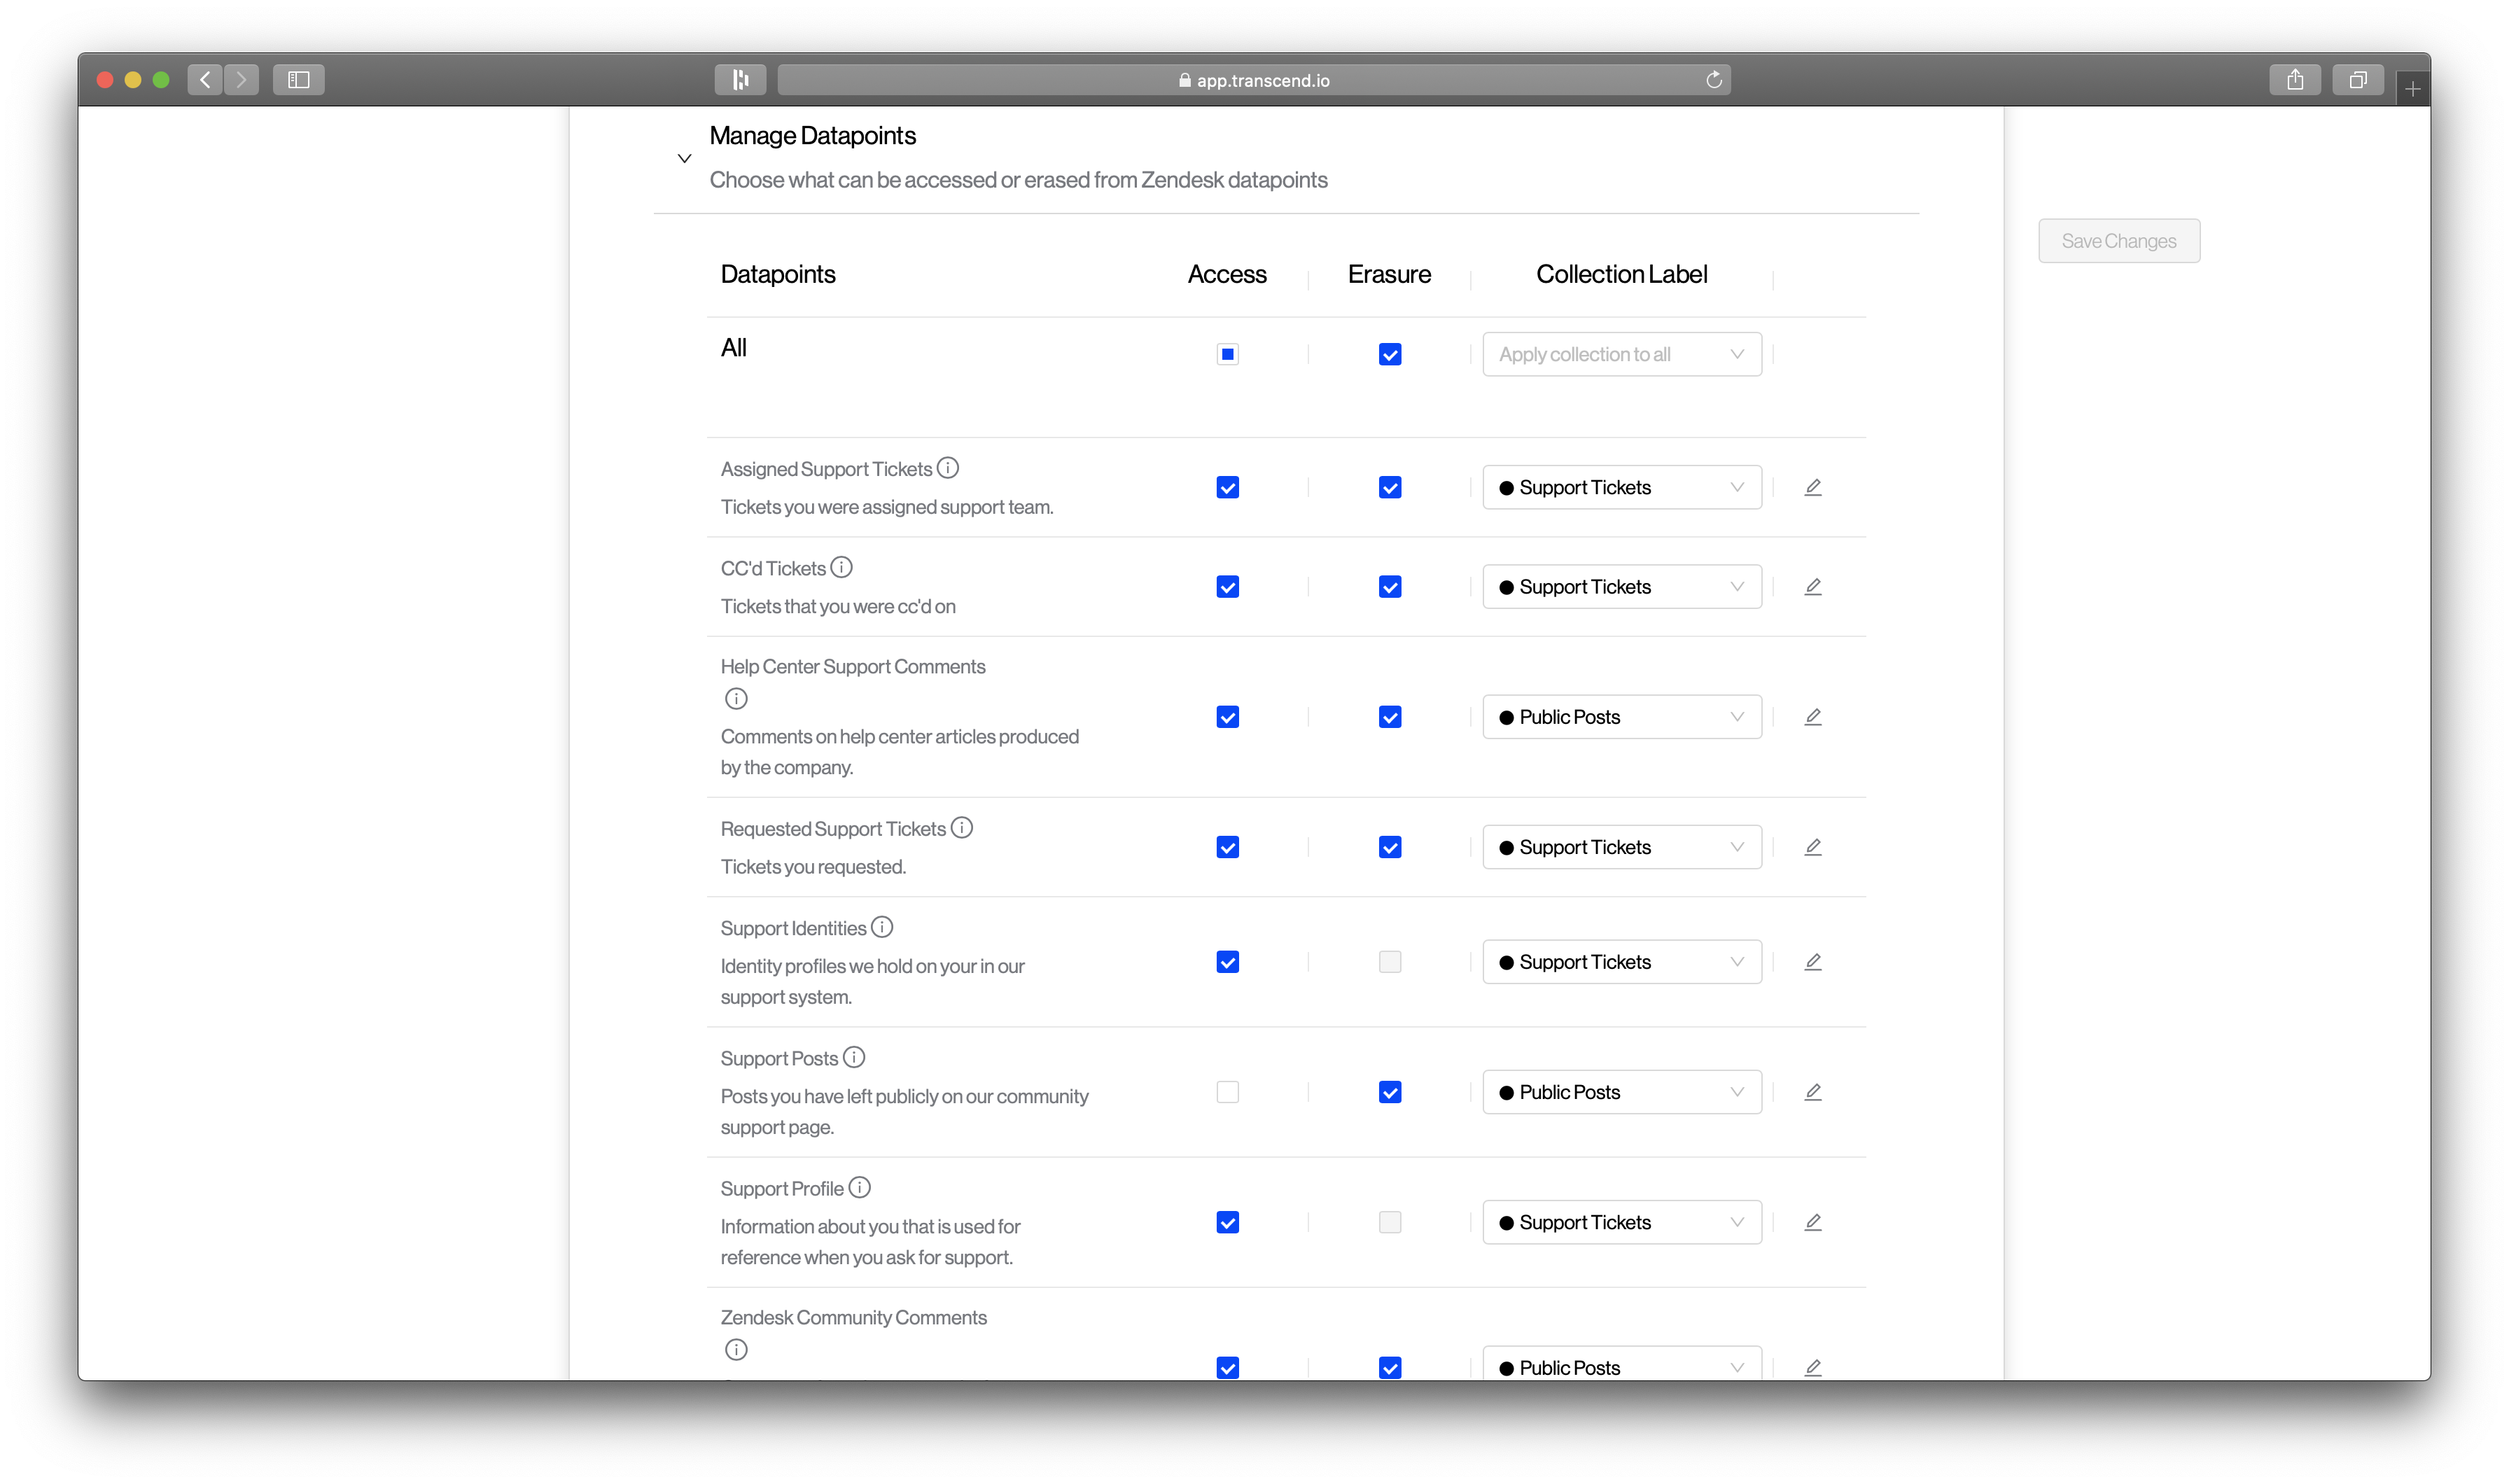Open info icon beside Support Posts
The width and height of the screenshot is (2509, 1484).
pyautogui.click(x=853, y=1057)
